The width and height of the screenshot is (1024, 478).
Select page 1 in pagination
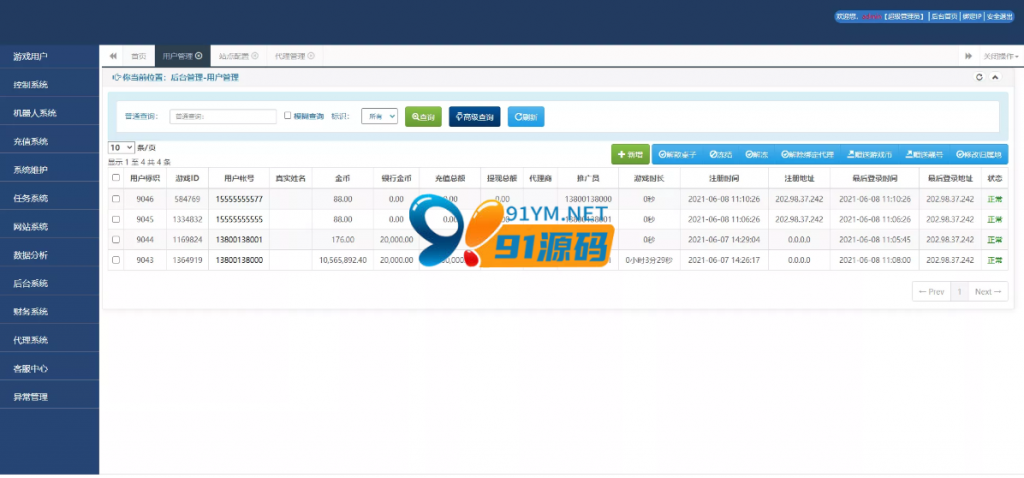coord(959,292)
